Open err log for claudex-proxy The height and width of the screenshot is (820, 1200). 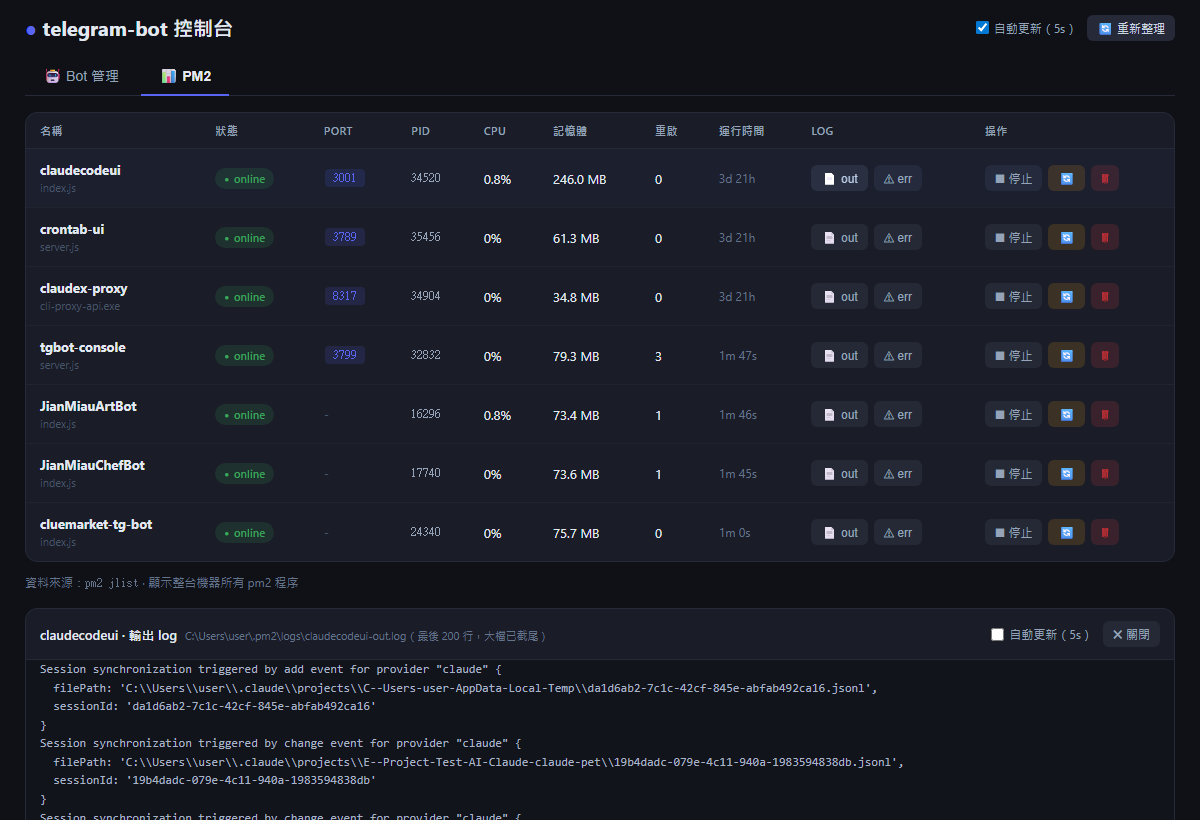coord(898,297)
